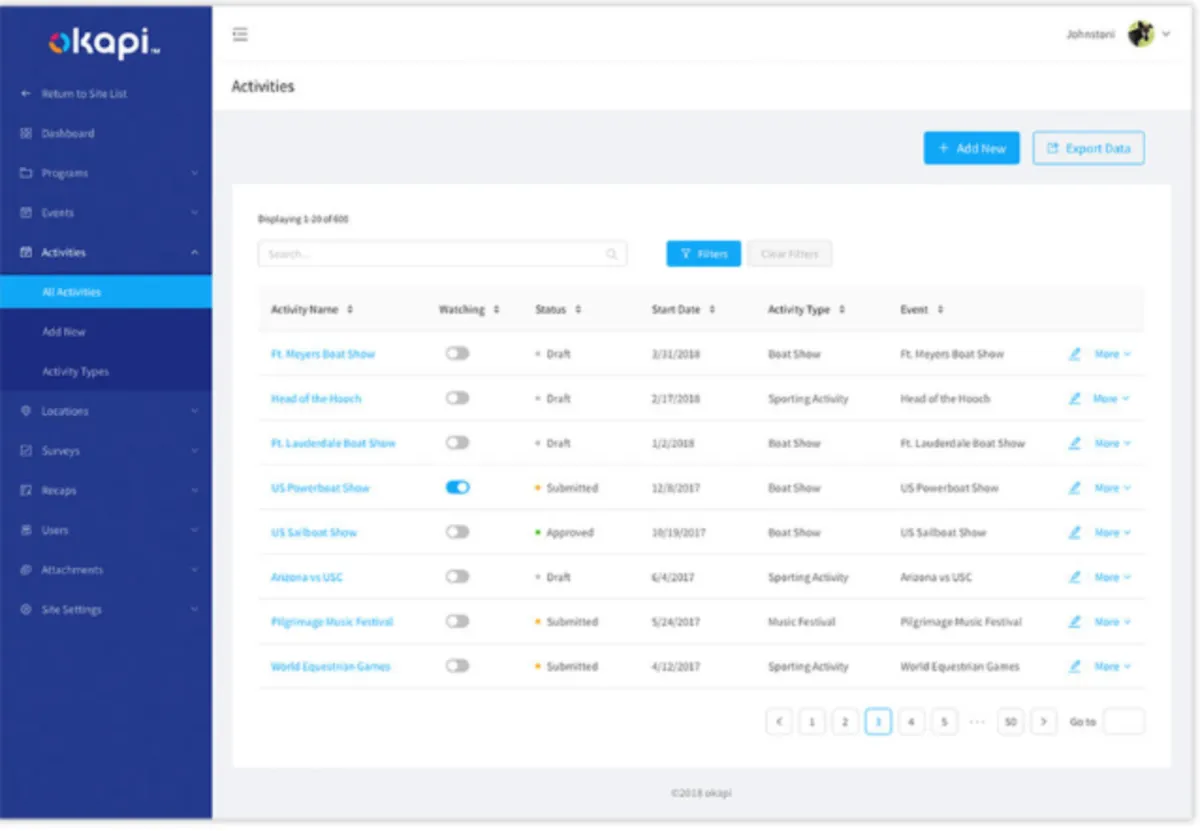Go to page 50 in pagination

coord(1010,721)
